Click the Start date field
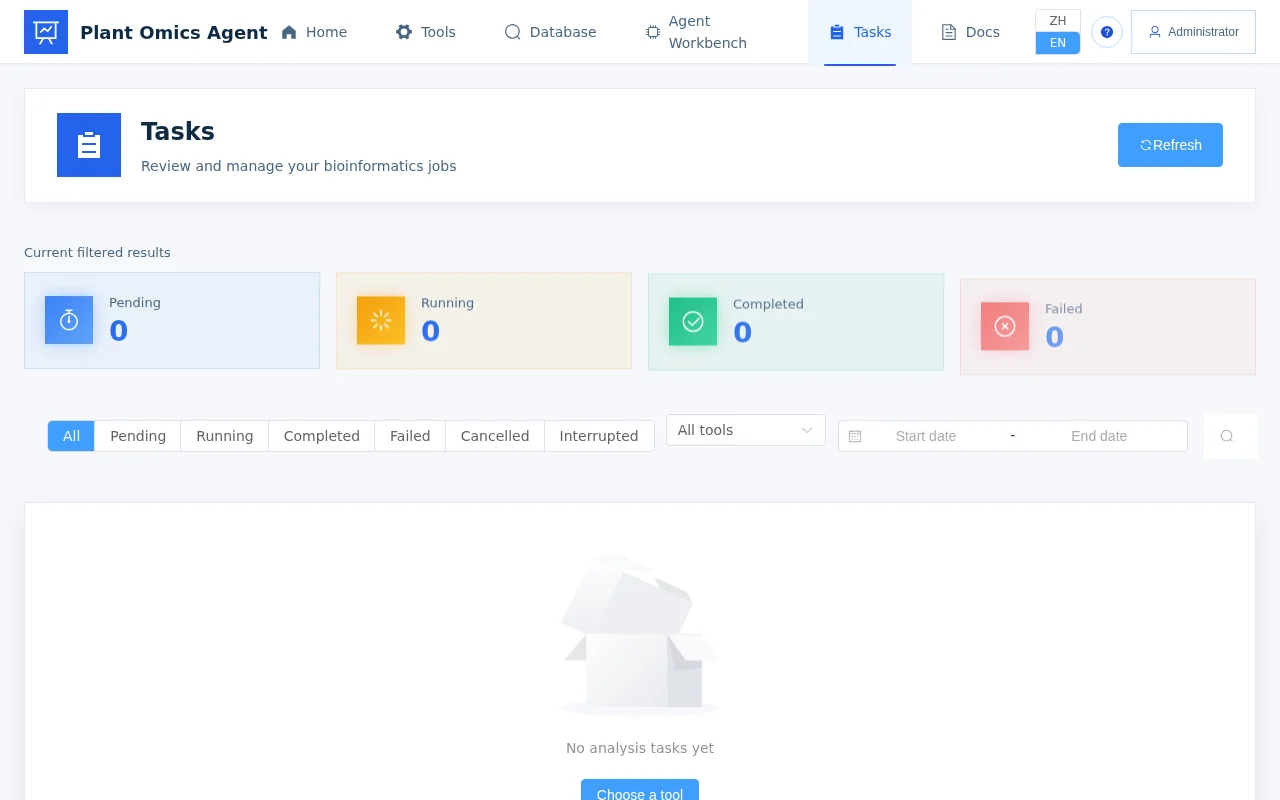Screen dimensions: 1280x800 [926, 436]
